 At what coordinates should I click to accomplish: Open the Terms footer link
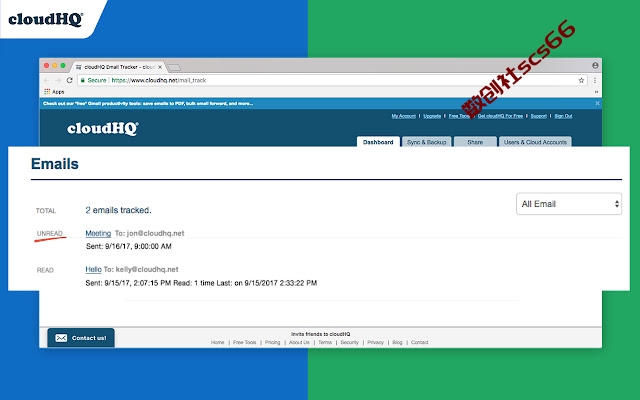click(325, 342)
